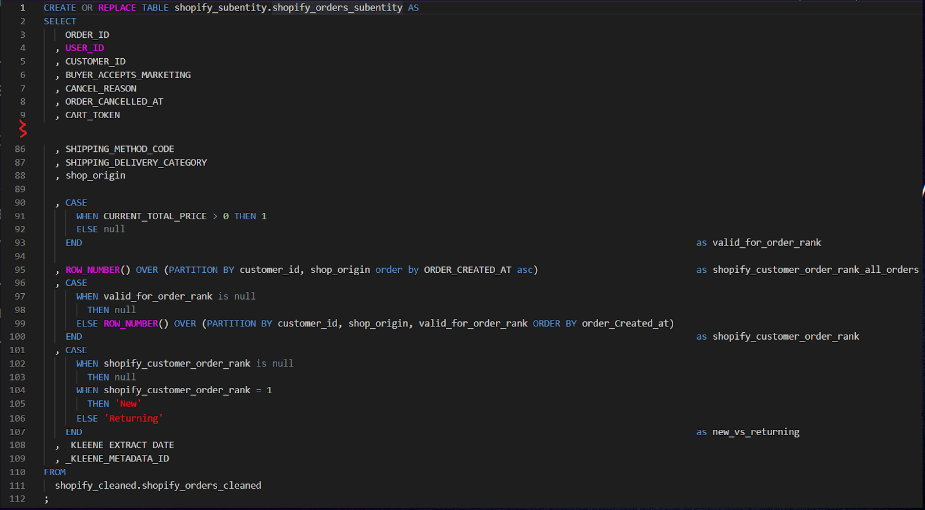The image size is (925, 510).
Task: Click alias shopify_customer_order_rank_all_orders
Action: pyautogui.click(x=815, y=270)
